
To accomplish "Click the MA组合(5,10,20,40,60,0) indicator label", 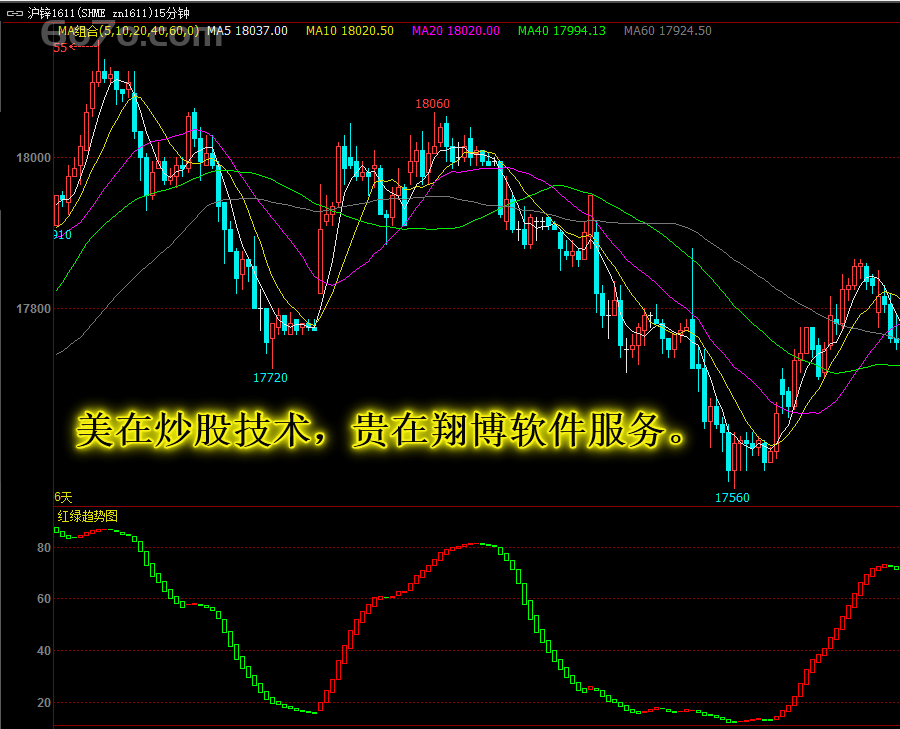I will click(x=129, y=31).
